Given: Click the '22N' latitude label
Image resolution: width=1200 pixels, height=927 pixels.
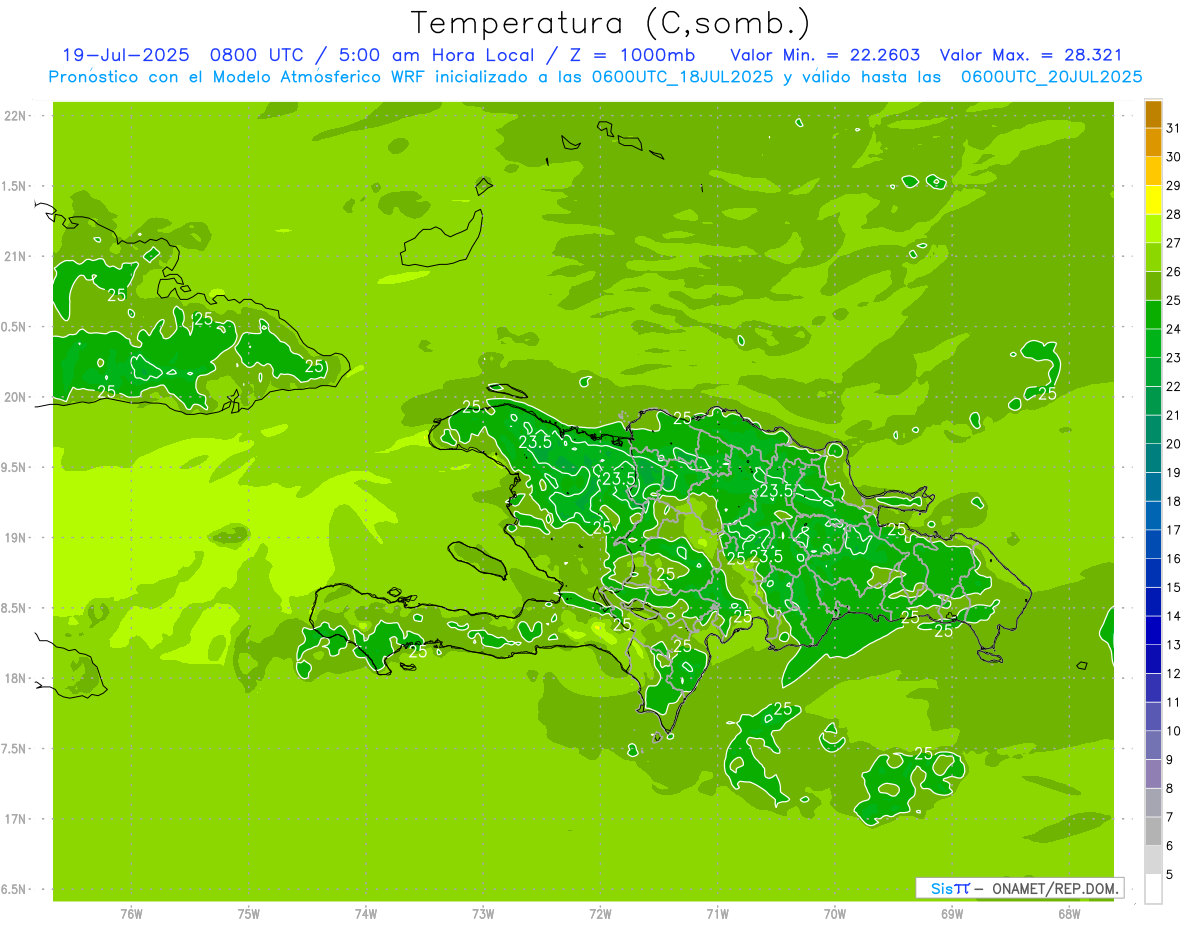Looking at the screenshot, I should 17,116.
